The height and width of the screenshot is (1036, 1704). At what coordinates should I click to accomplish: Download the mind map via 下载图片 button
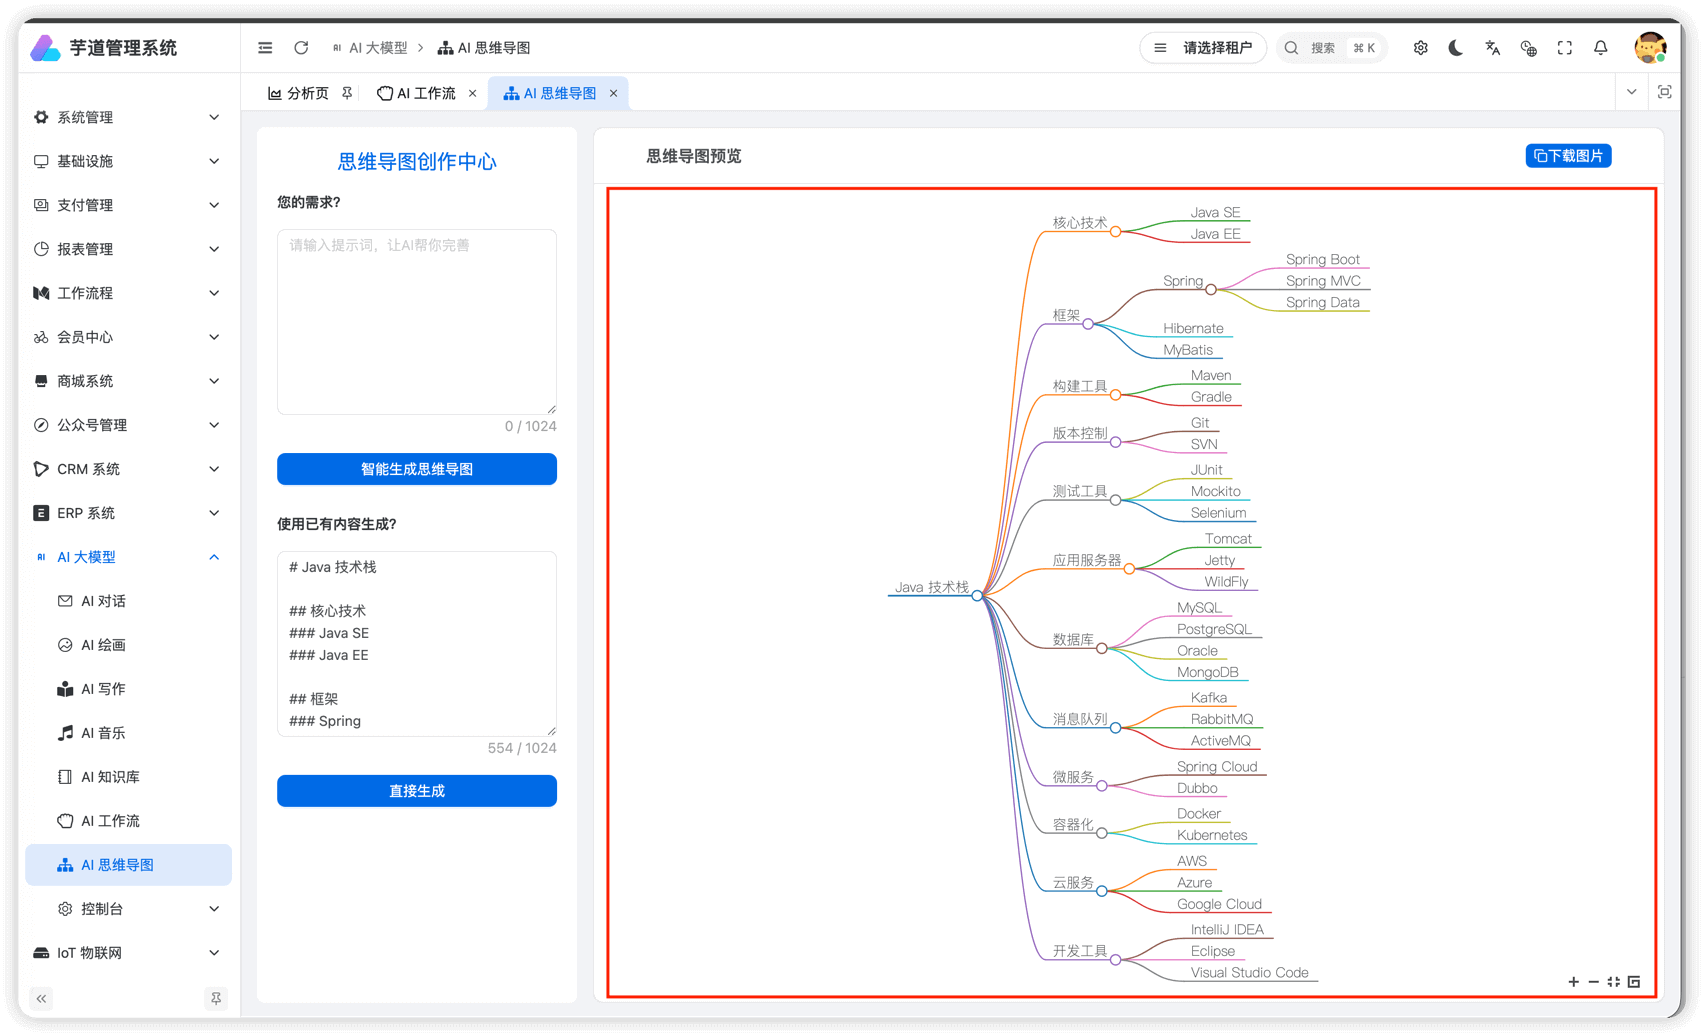pos(1568,156)
